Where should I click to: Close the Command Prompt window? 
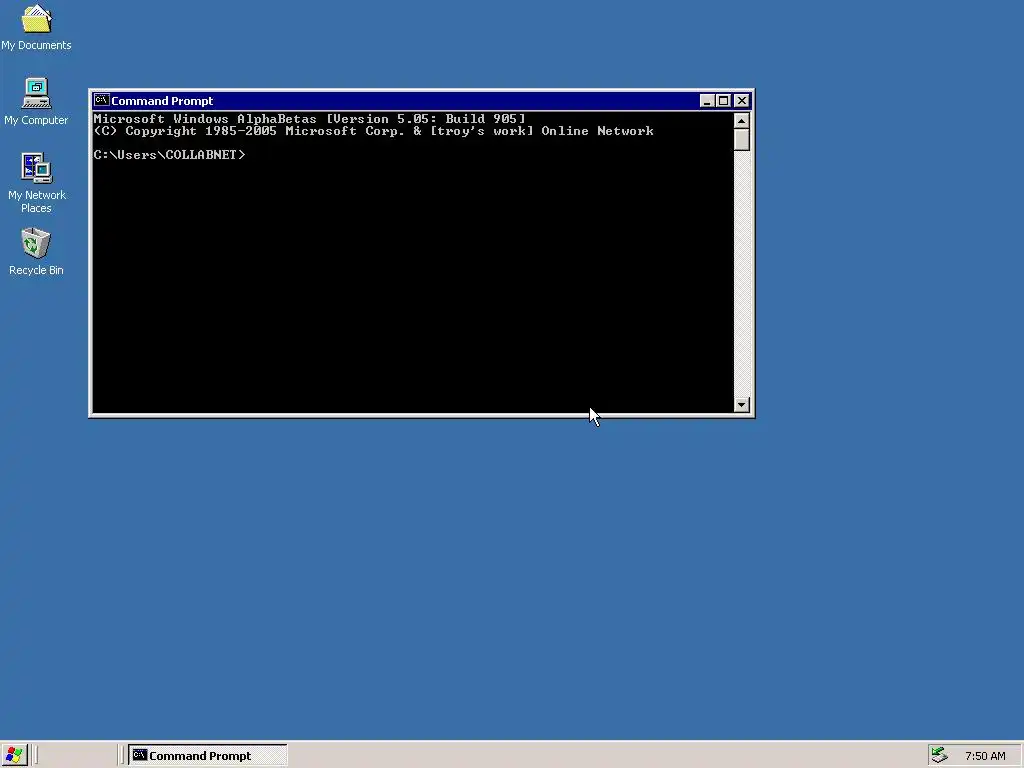[741, 101]
